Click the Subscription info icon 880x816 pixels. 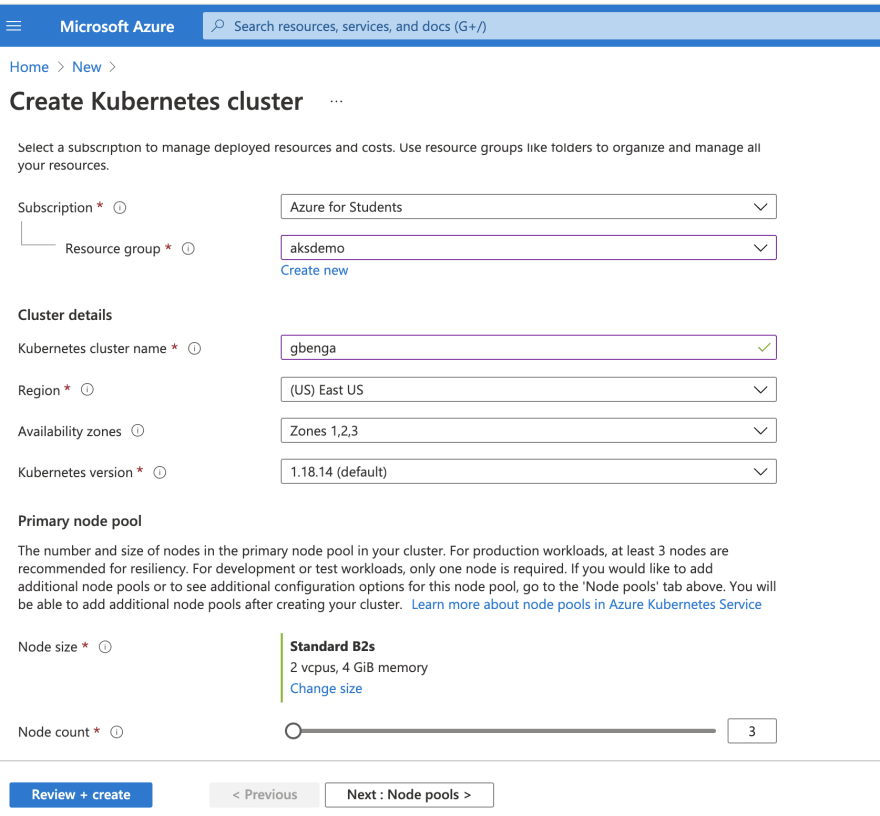tap(120, 208)
